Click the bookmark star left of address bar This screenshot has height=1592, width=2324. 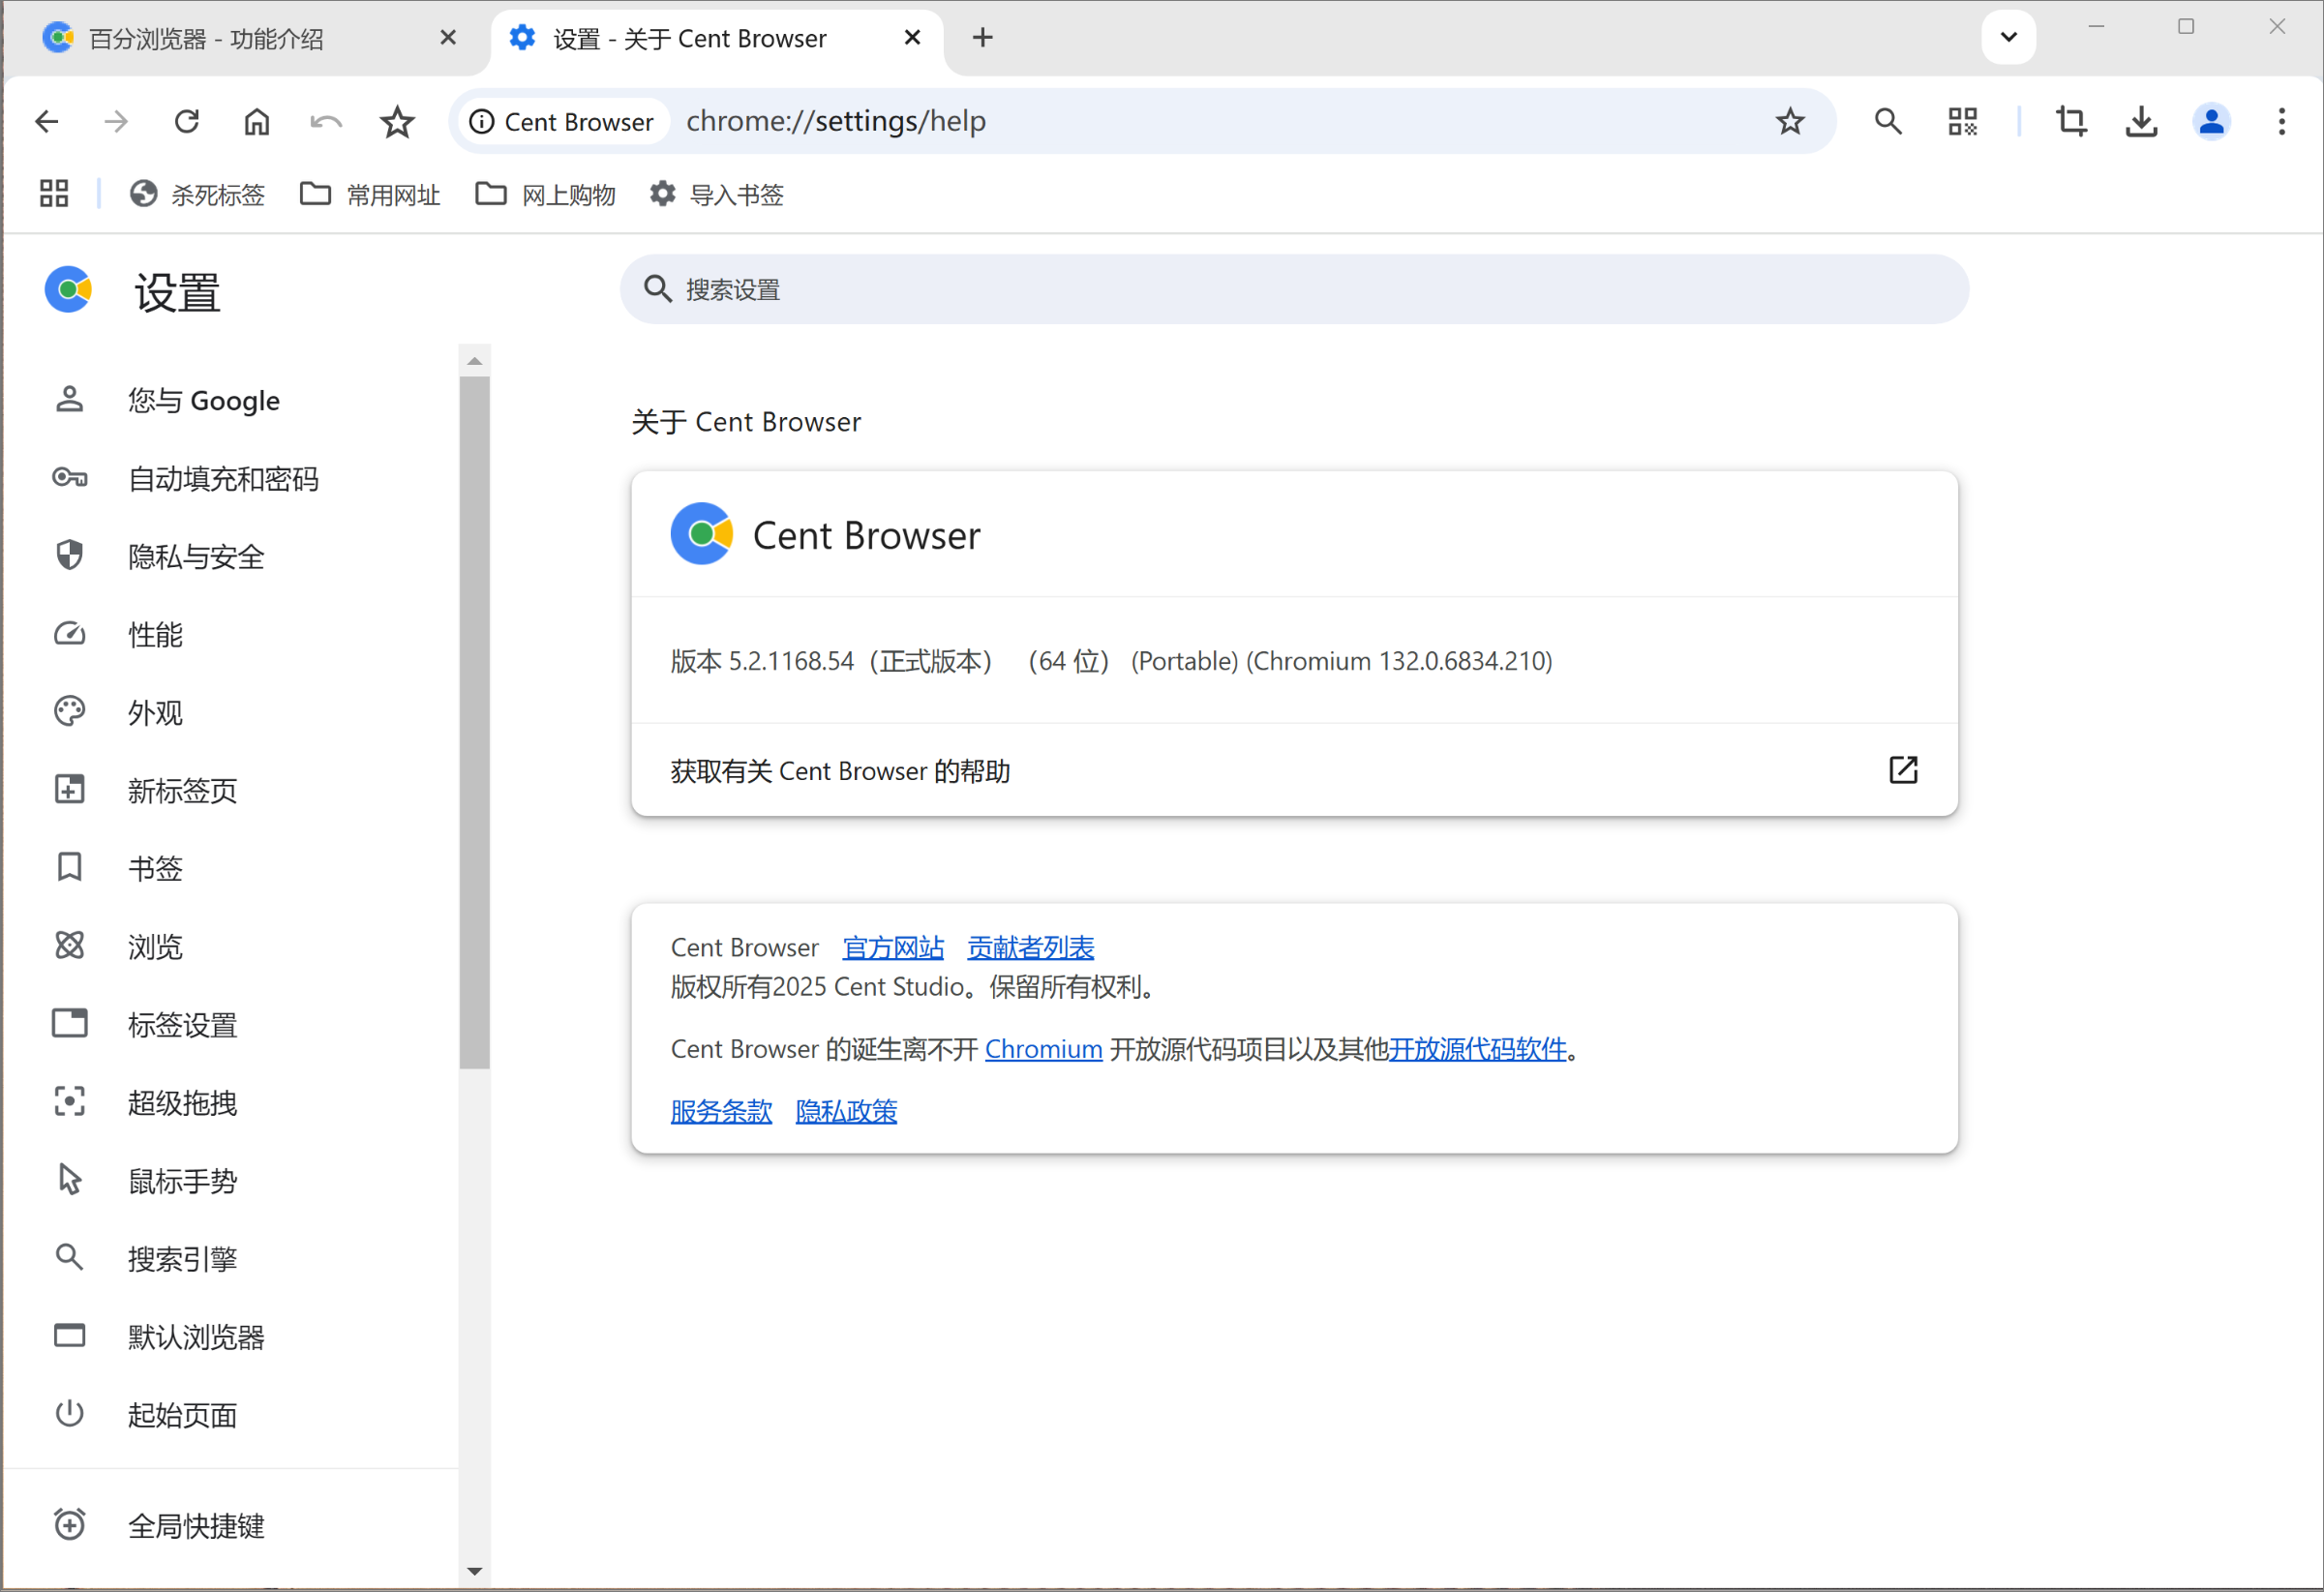(x=397, y=122)
